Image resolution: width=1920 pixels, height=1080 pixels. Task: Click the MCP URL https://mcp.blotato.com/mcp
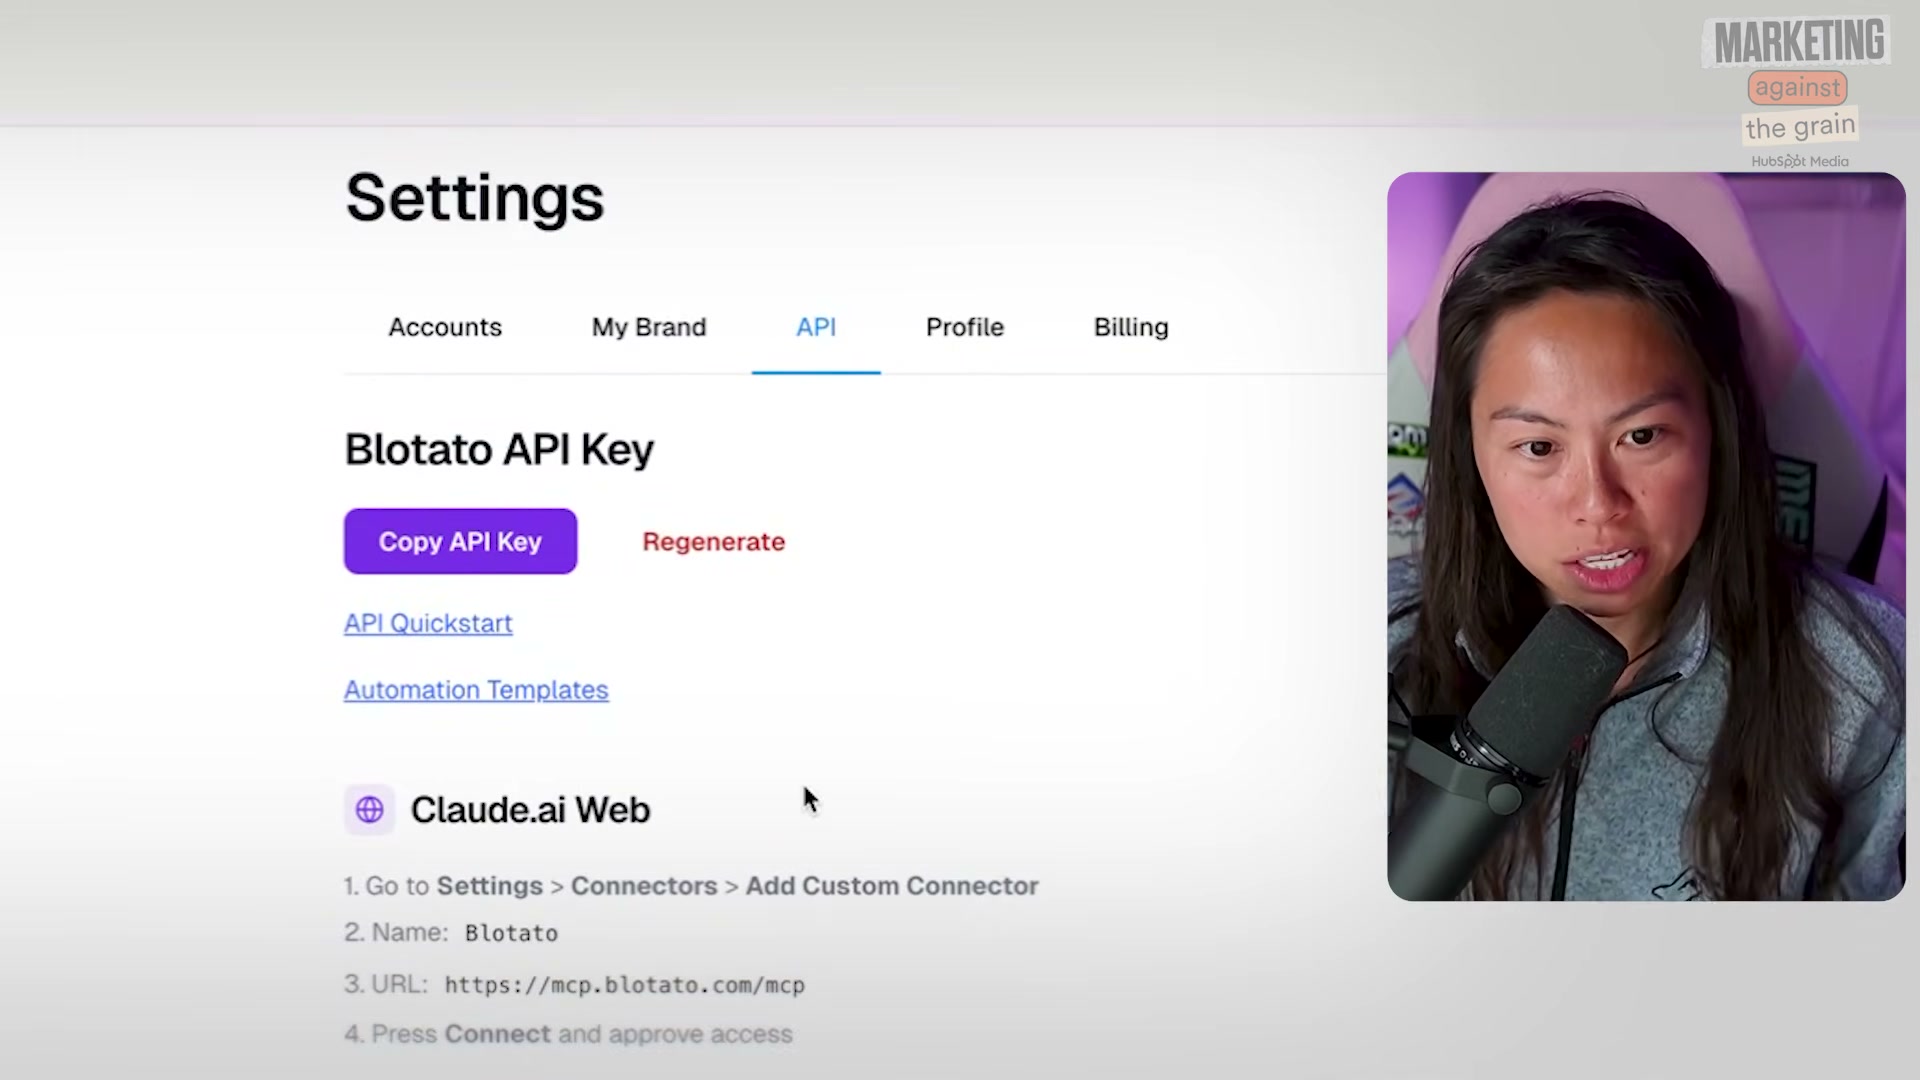625,985
